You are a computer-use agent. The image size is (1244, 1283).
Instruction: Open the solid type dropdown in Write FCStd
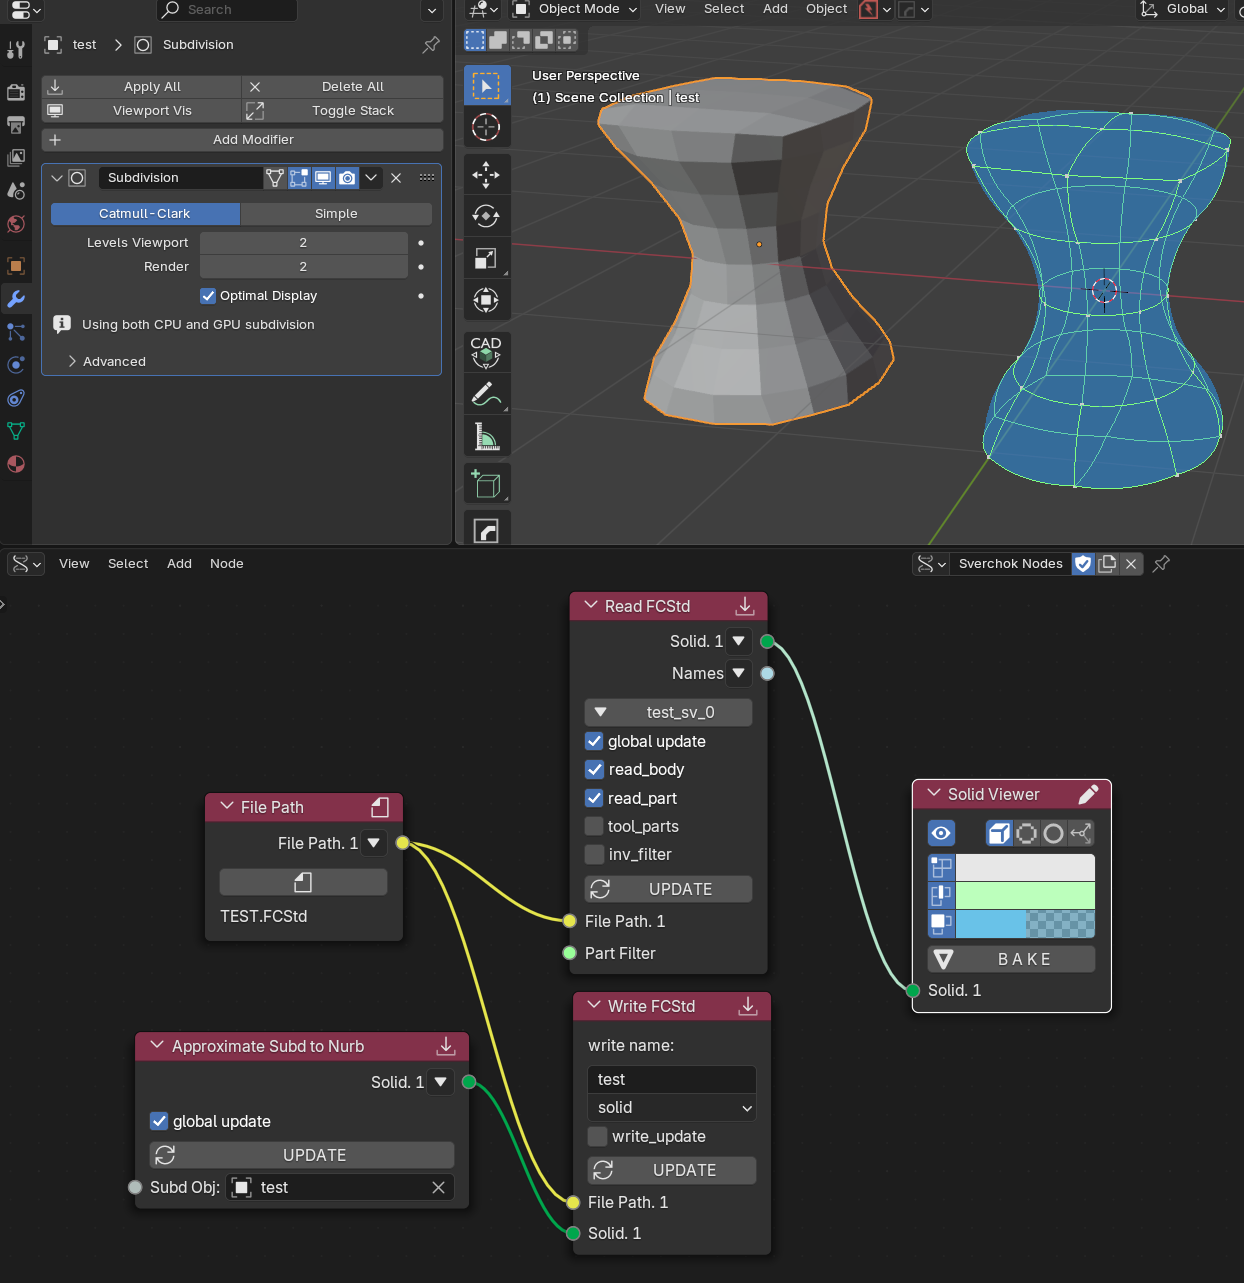672,1107
